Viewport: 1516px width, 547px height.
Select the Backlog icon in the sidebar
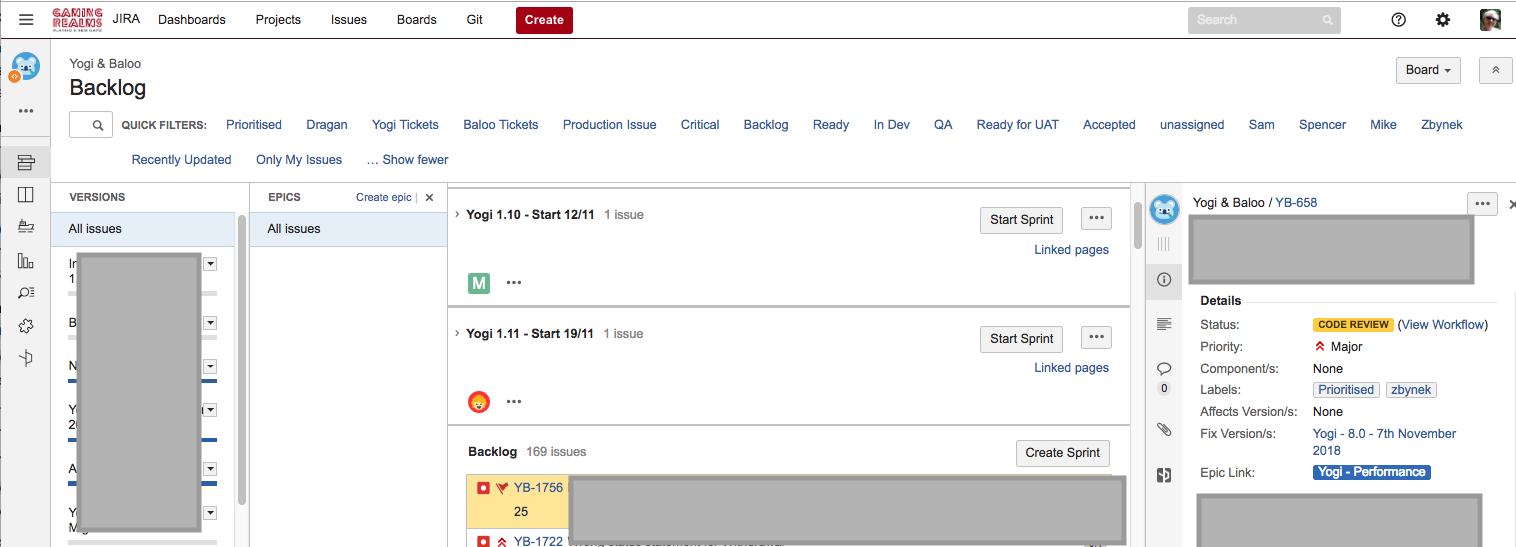pyautogui.click(x=26, y=162)
